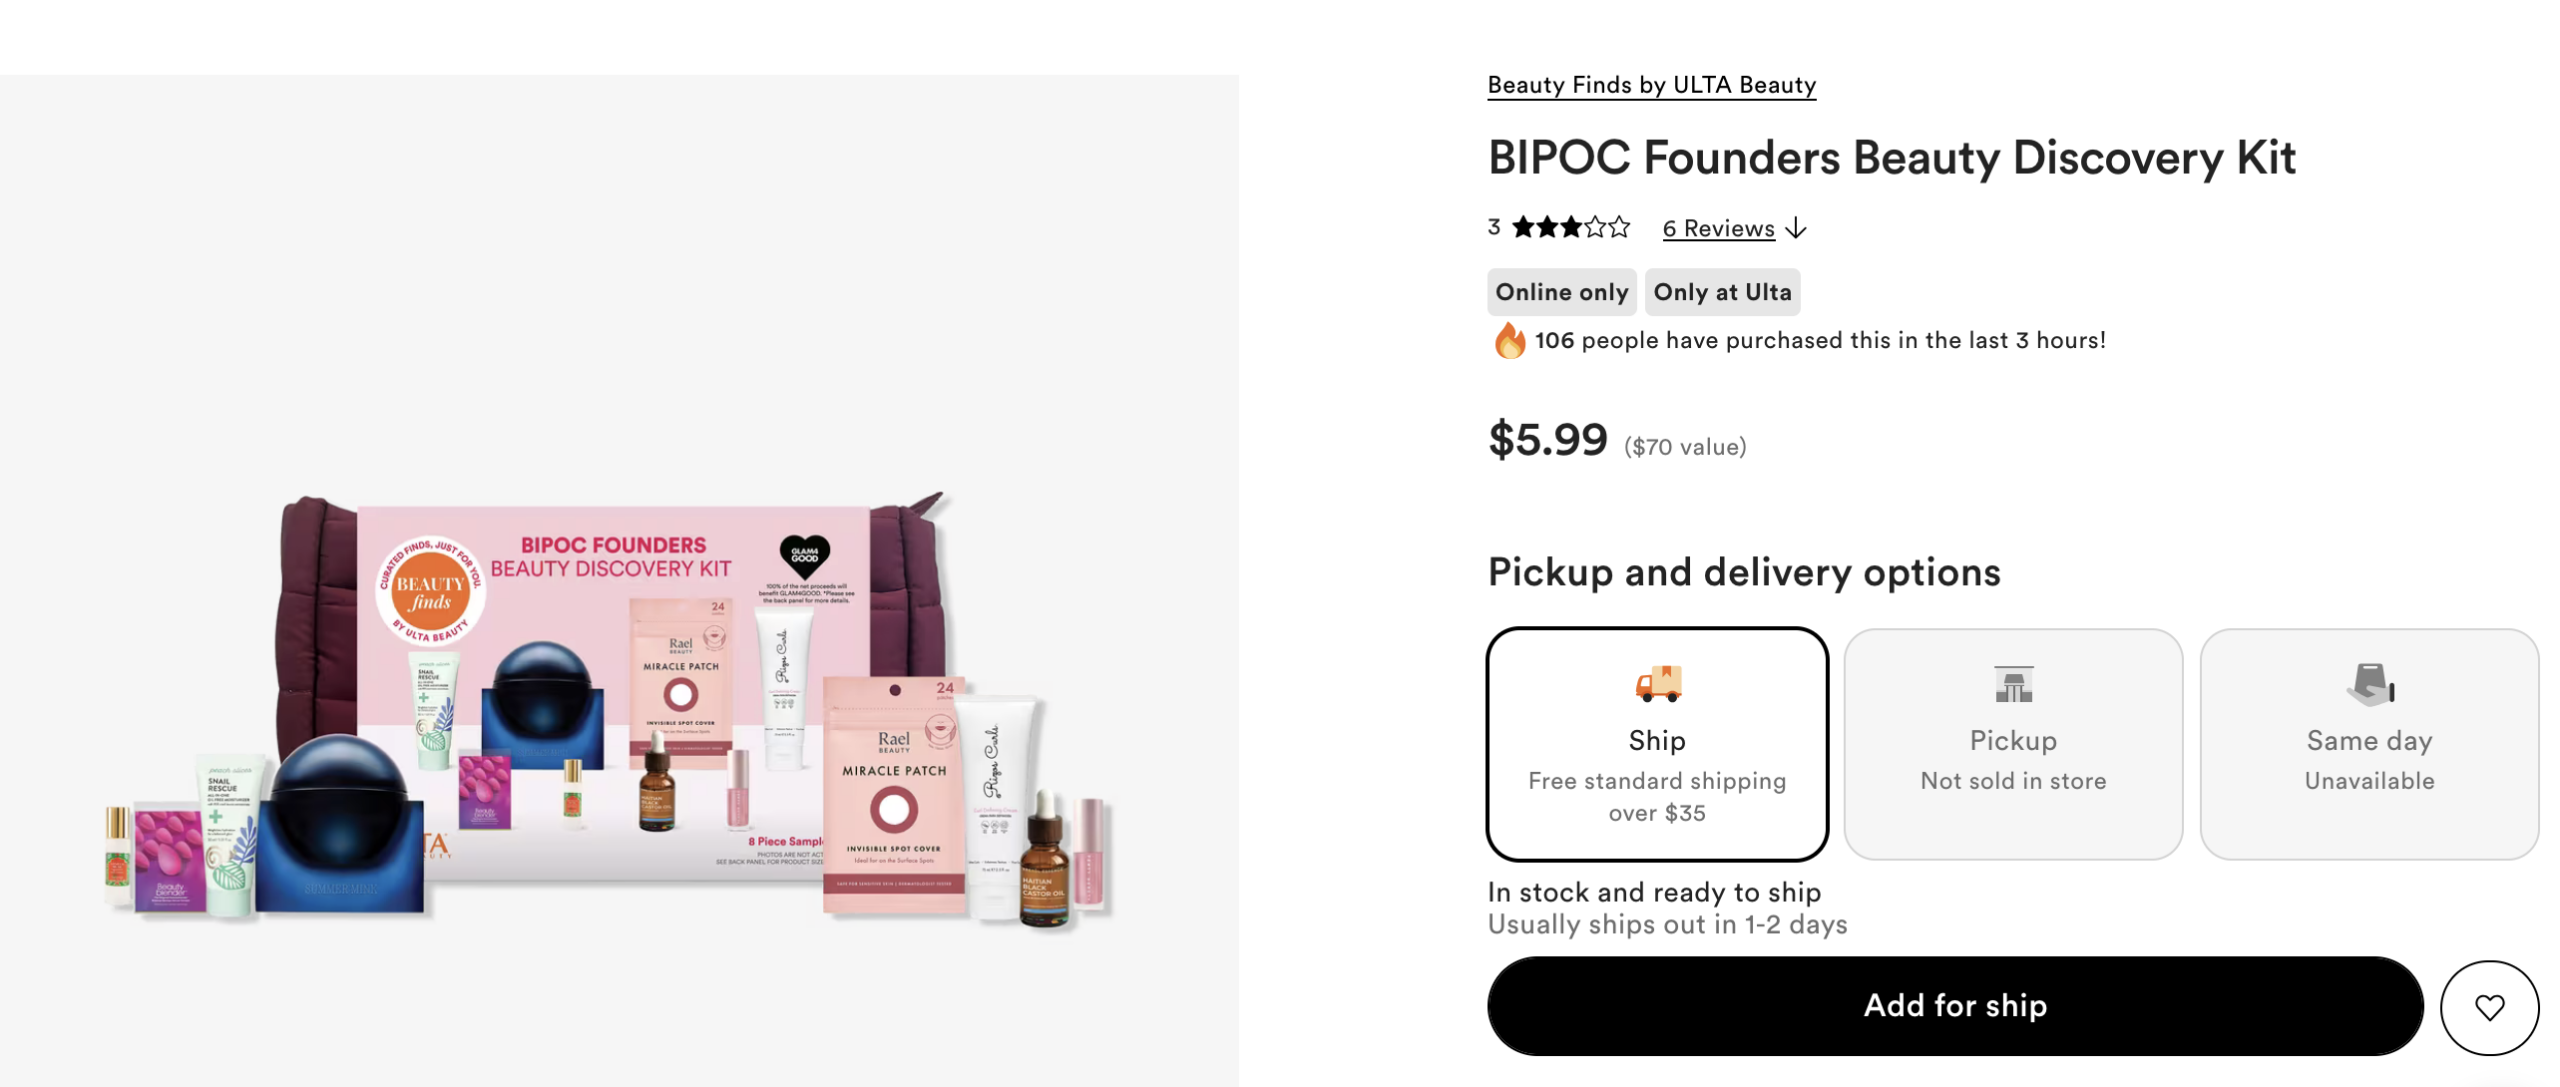Image resolution: width=2560 pixels, height=1087 pixels.
Task: Click the down arrow next to reviews
Action: (x=1796, y=229)
